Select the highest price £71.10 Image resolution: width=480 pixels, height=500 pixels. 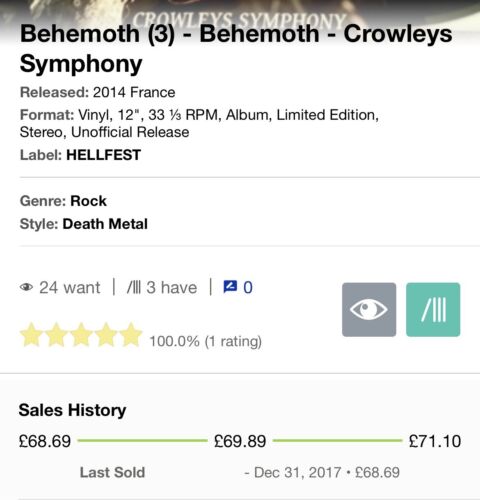[x=435, y=441]
